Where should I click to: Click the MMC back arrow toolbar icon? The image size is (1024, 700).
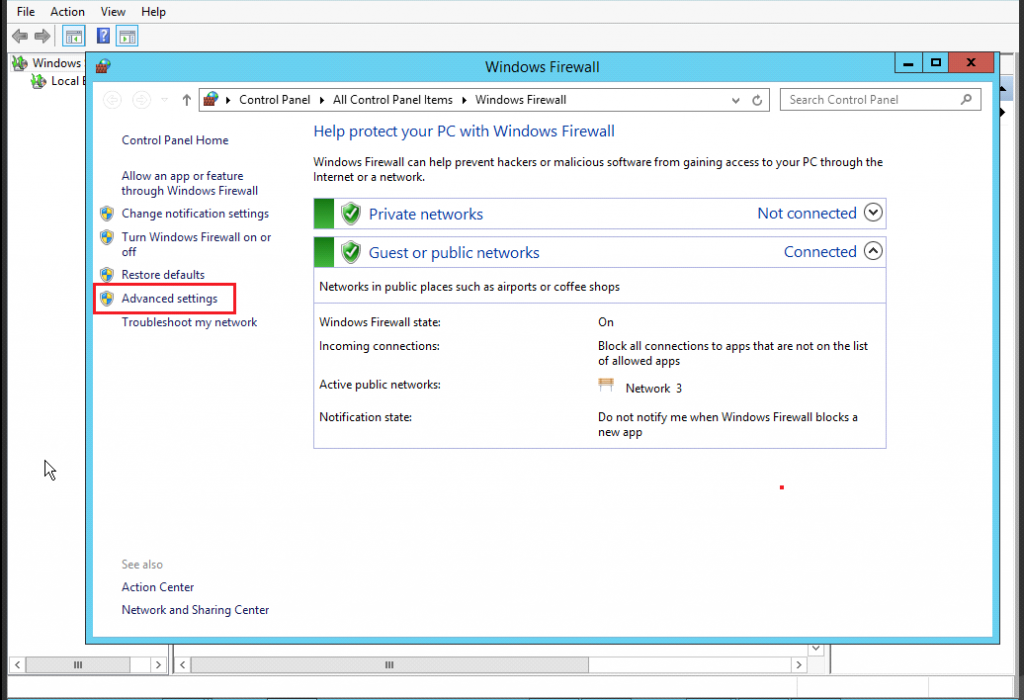point(20,36)
